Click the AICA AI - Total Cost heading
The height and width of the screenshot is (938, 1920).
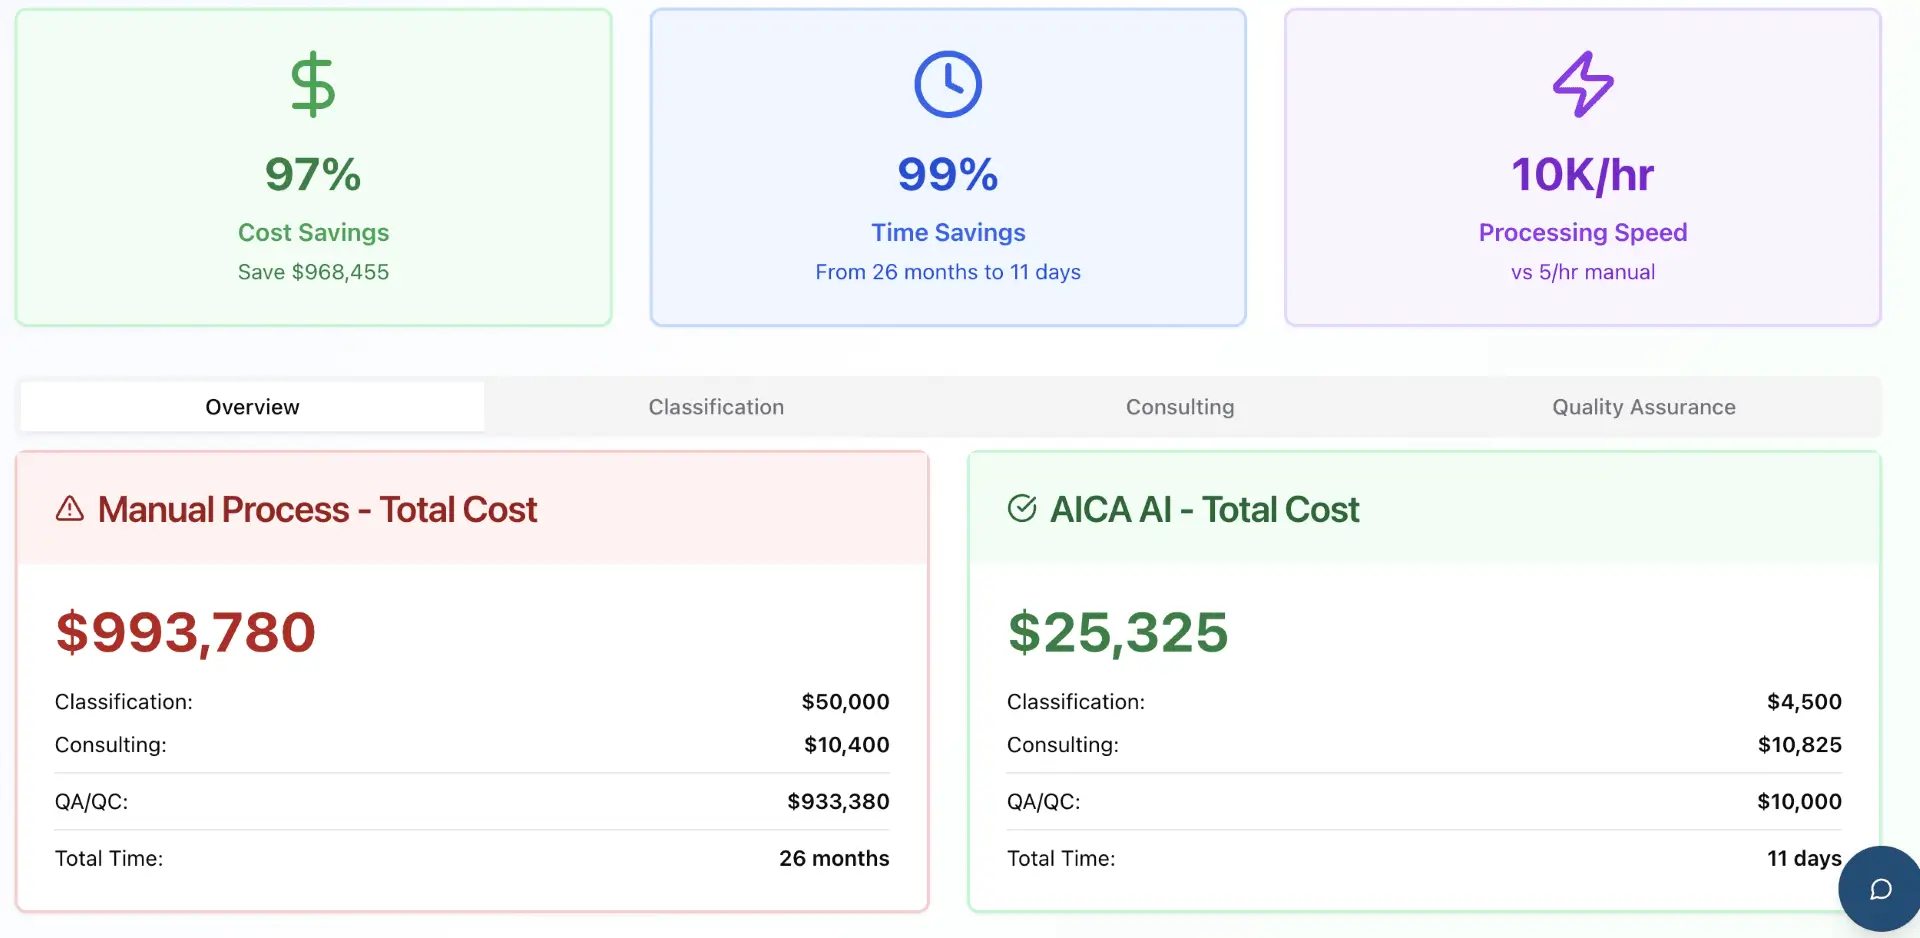(1204, 510)
